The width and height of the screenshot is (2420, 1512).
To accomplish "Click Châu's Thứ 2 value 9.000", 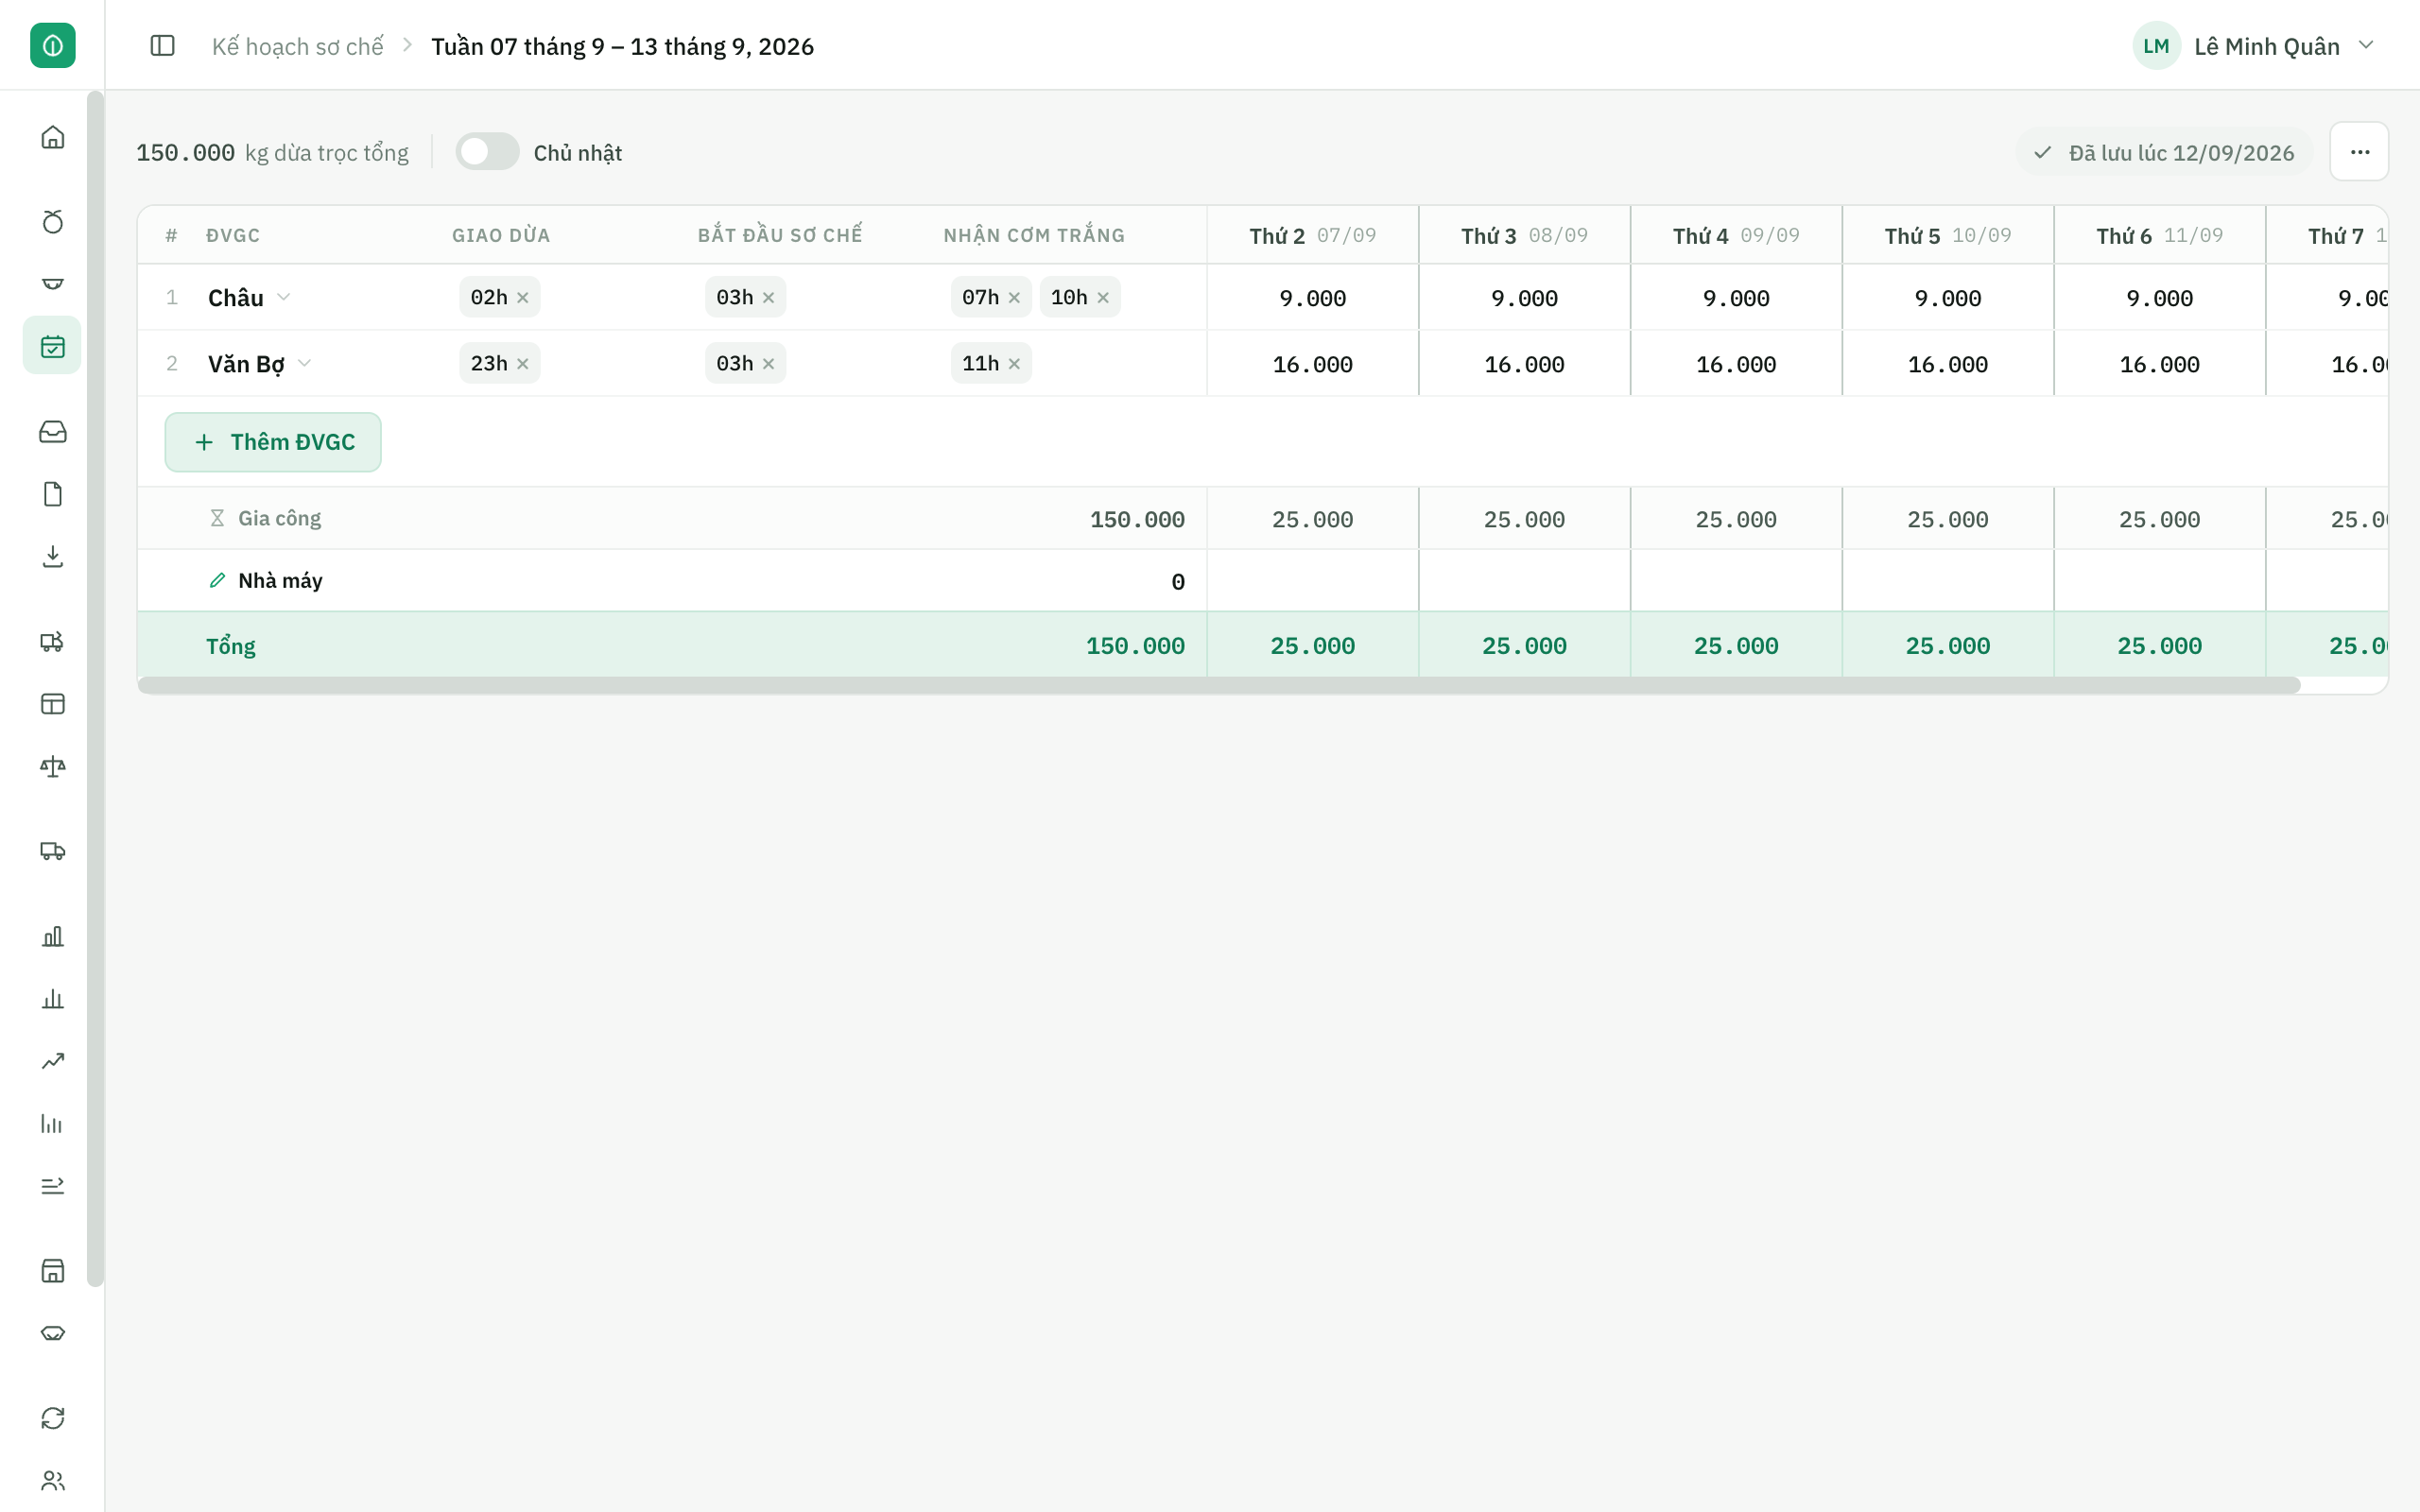I will coord(1313,298).
